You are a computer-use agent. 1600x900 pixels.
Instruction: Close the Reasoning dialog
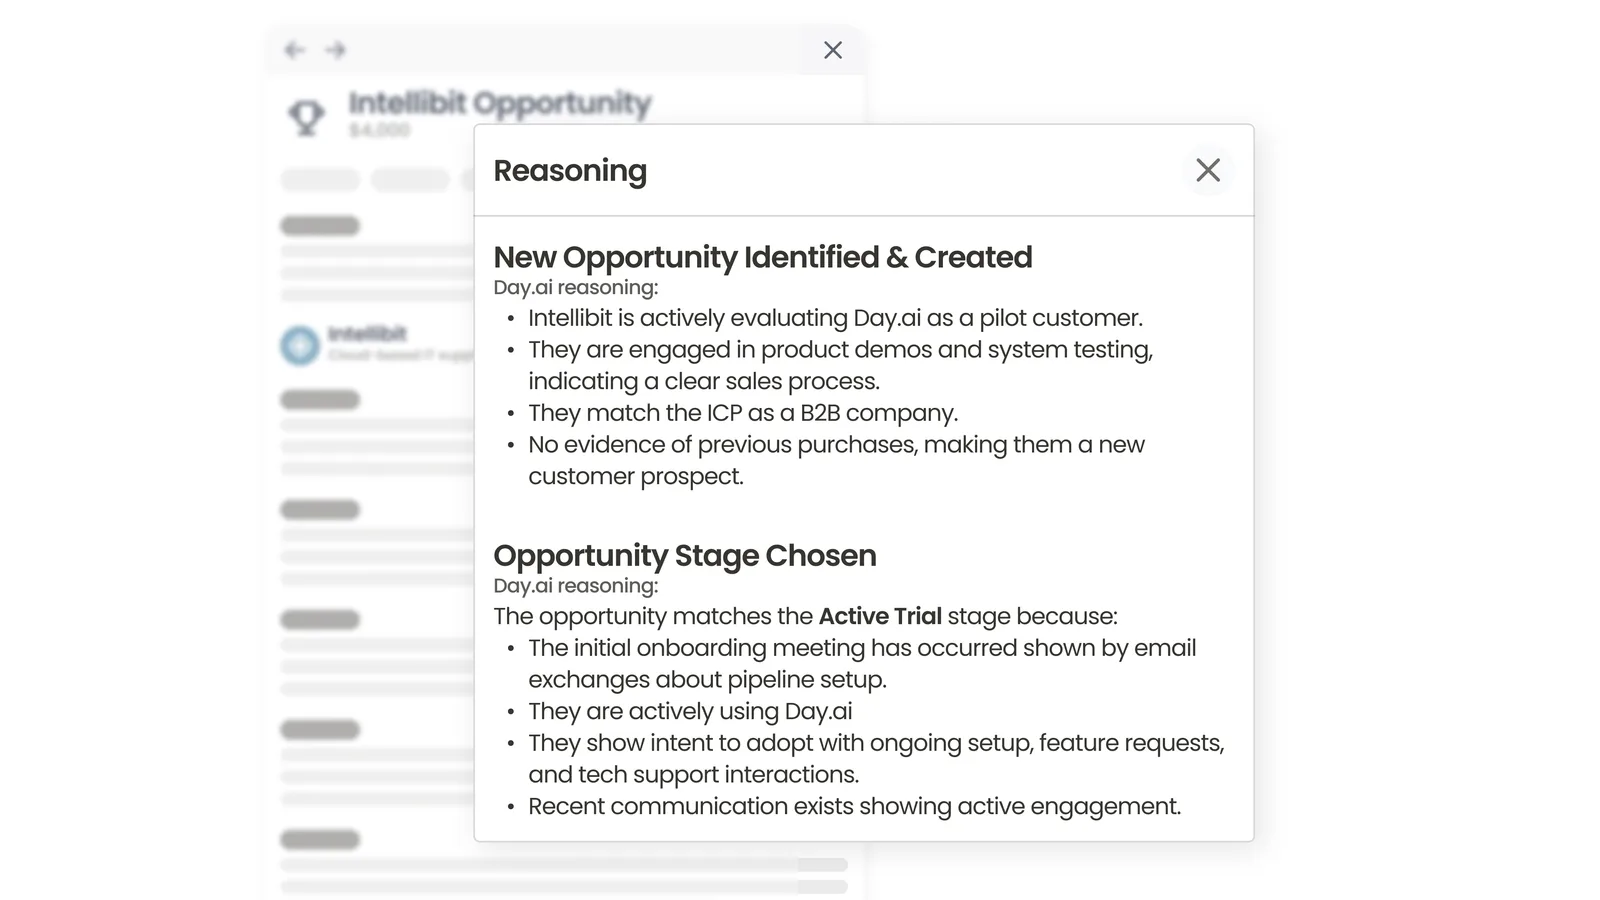[1208, 170]
